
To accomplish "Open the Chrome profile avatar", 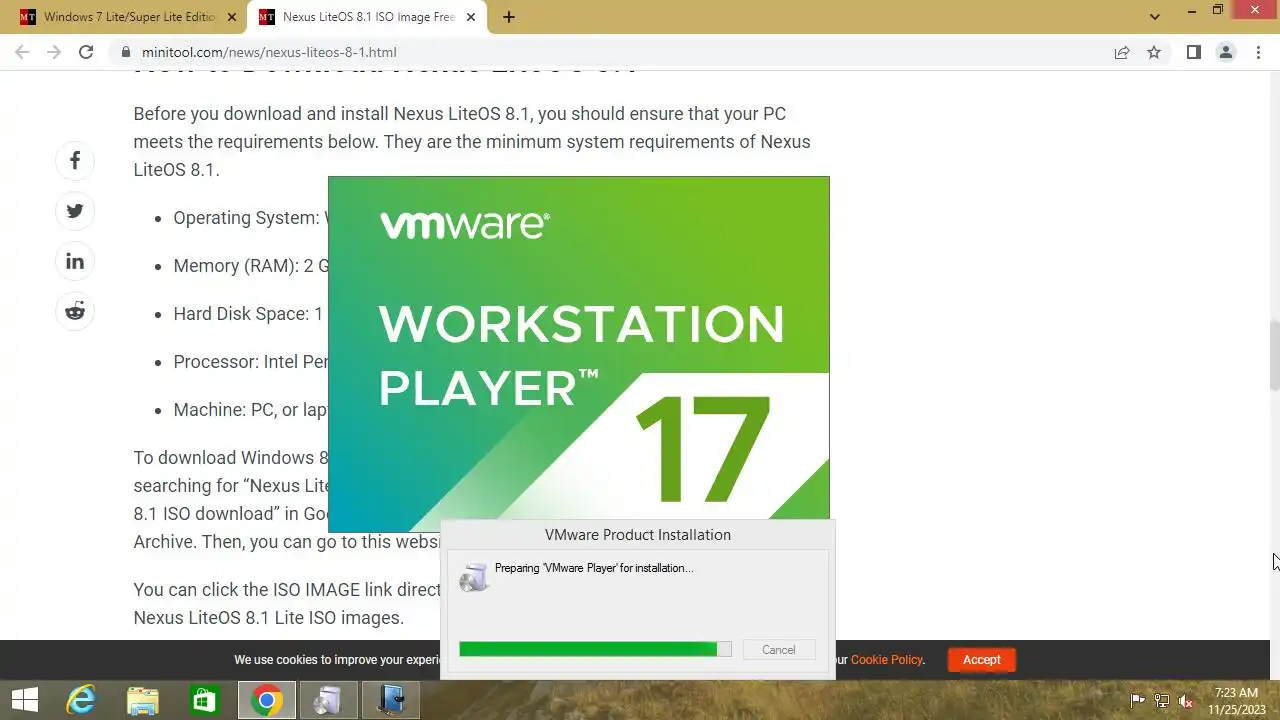I will (x=1226, y=52).
